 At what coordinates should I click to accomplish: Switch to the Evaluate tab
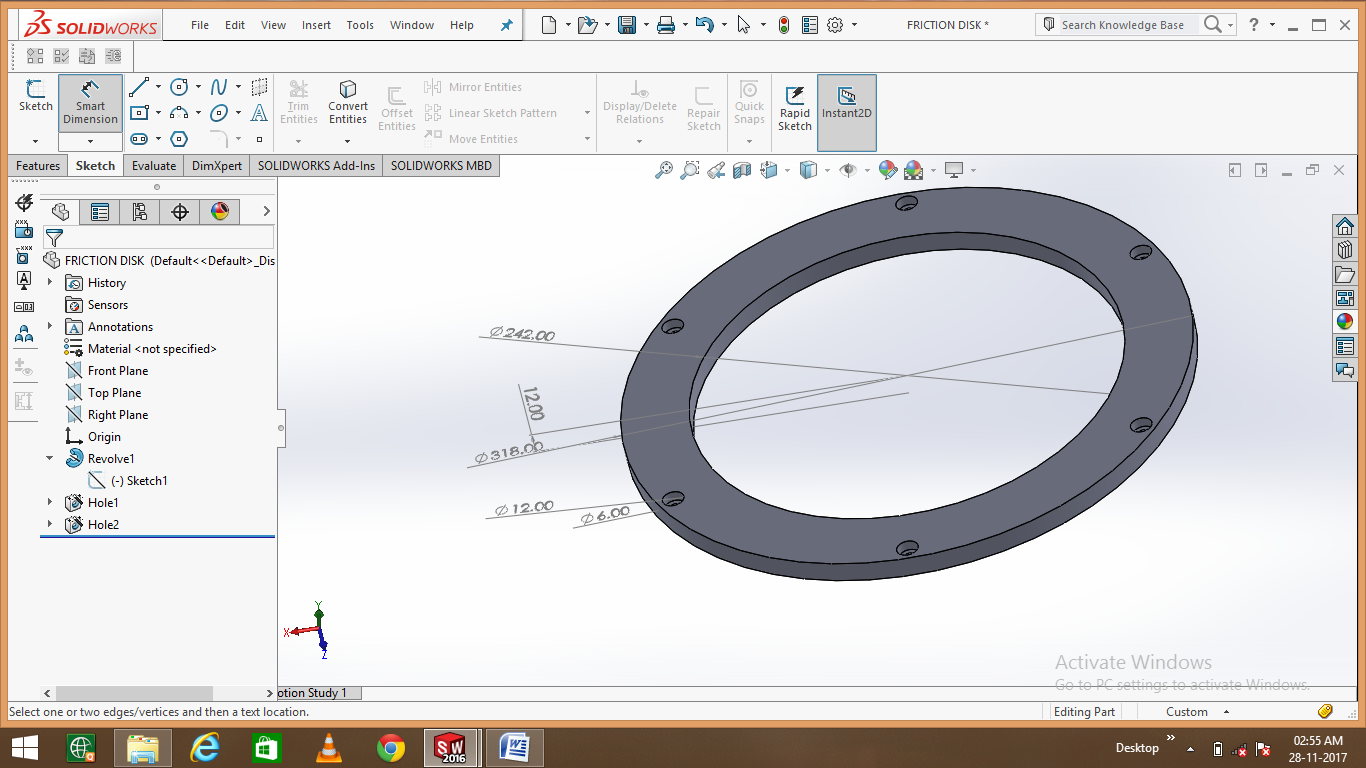click(x=153, y=165)
